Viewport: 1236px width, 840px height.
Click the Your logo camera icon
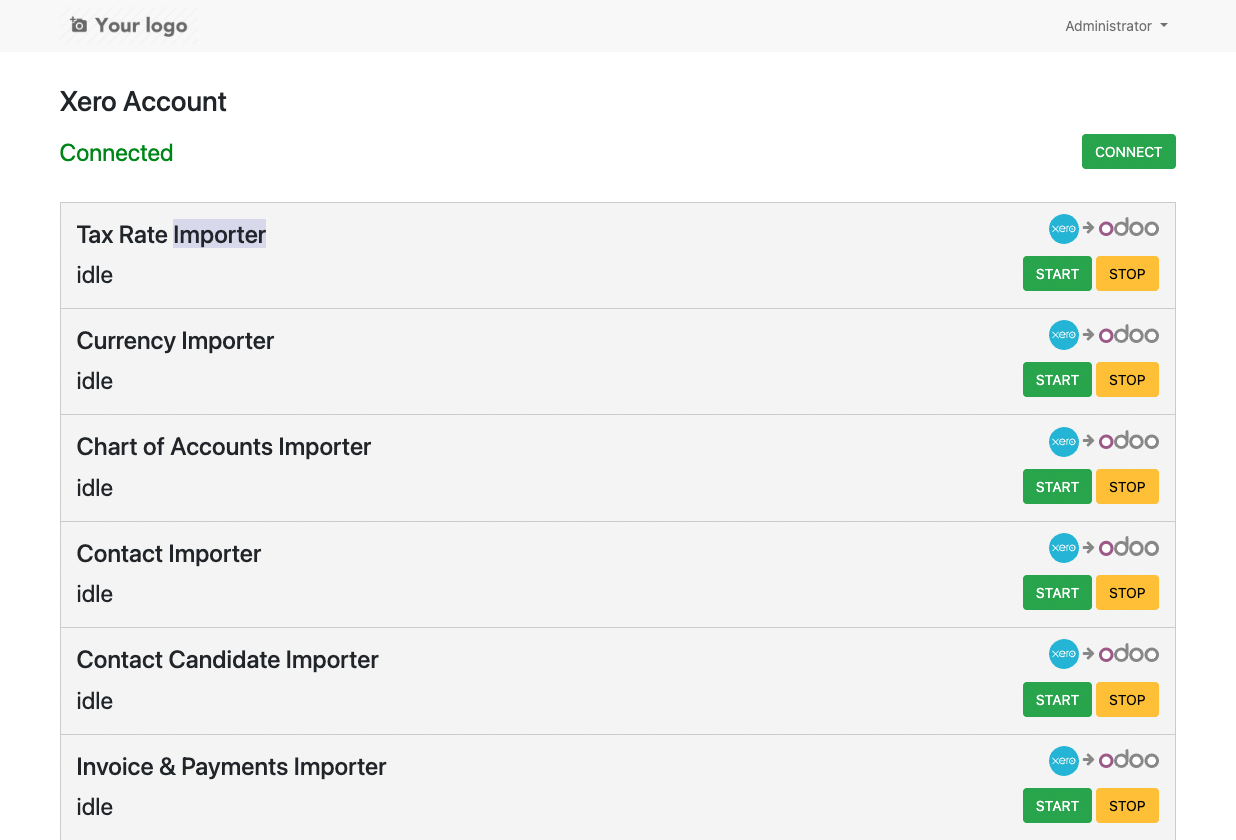click(x=79, y=25)
